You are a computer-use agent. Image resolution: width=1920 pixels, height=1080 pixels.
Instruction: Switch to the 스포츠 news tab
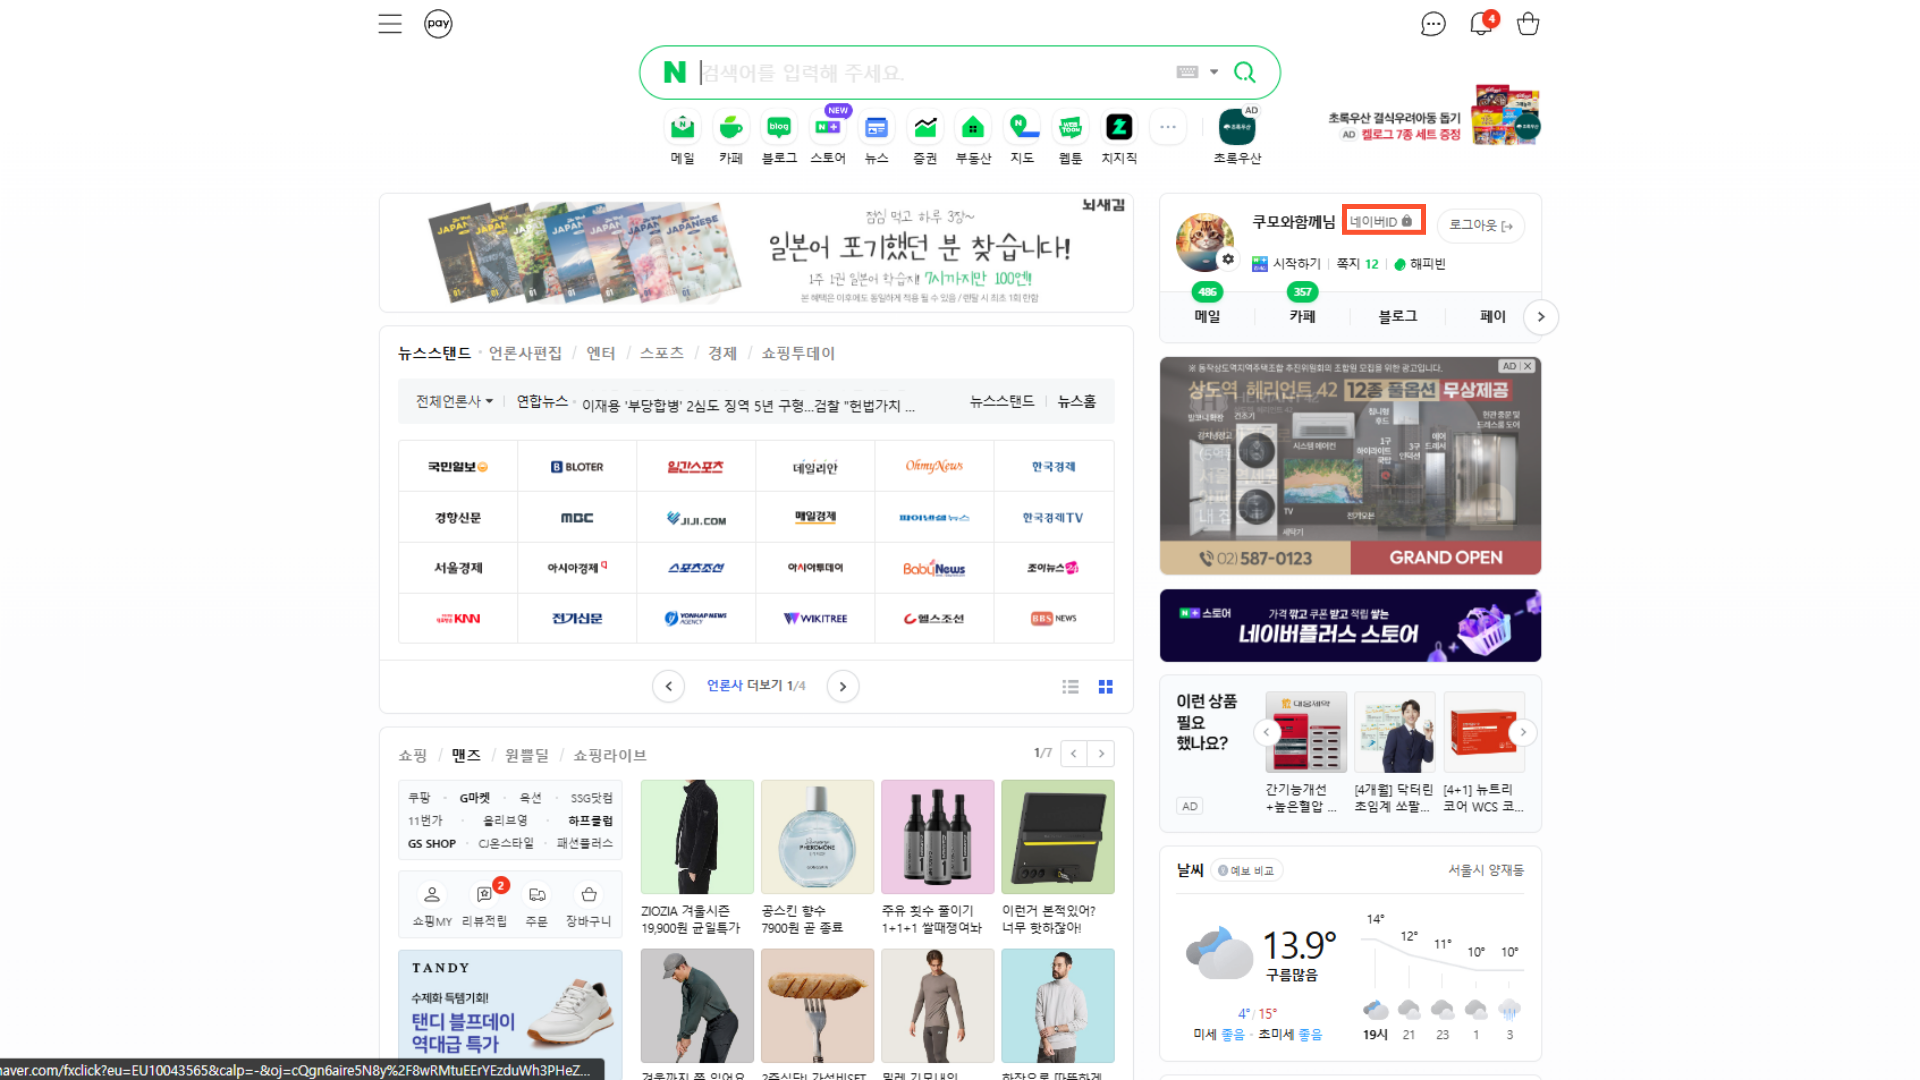click(x=661, y=352)
